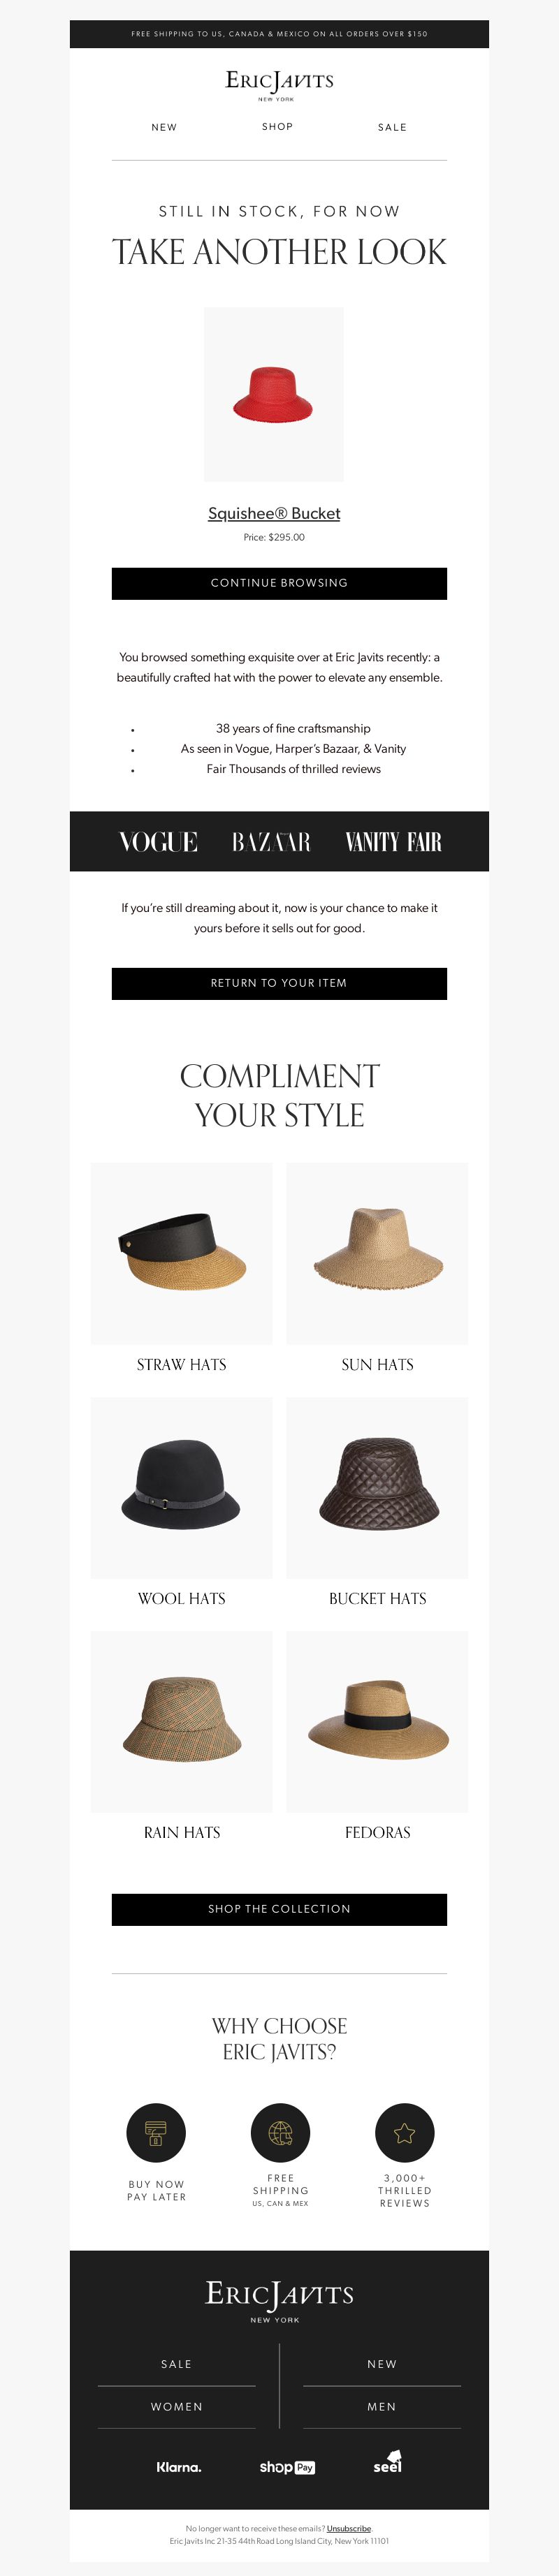Select the Straw Hats category image
The width and height of the screenshot is (559, 2576).
(x=181, y=1253)
